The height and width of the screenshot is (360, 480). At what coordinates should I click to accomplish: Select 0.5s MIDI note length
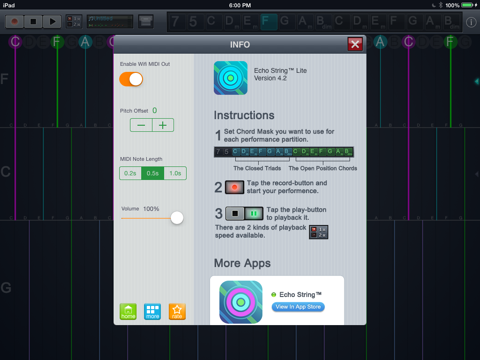point(153,173)
